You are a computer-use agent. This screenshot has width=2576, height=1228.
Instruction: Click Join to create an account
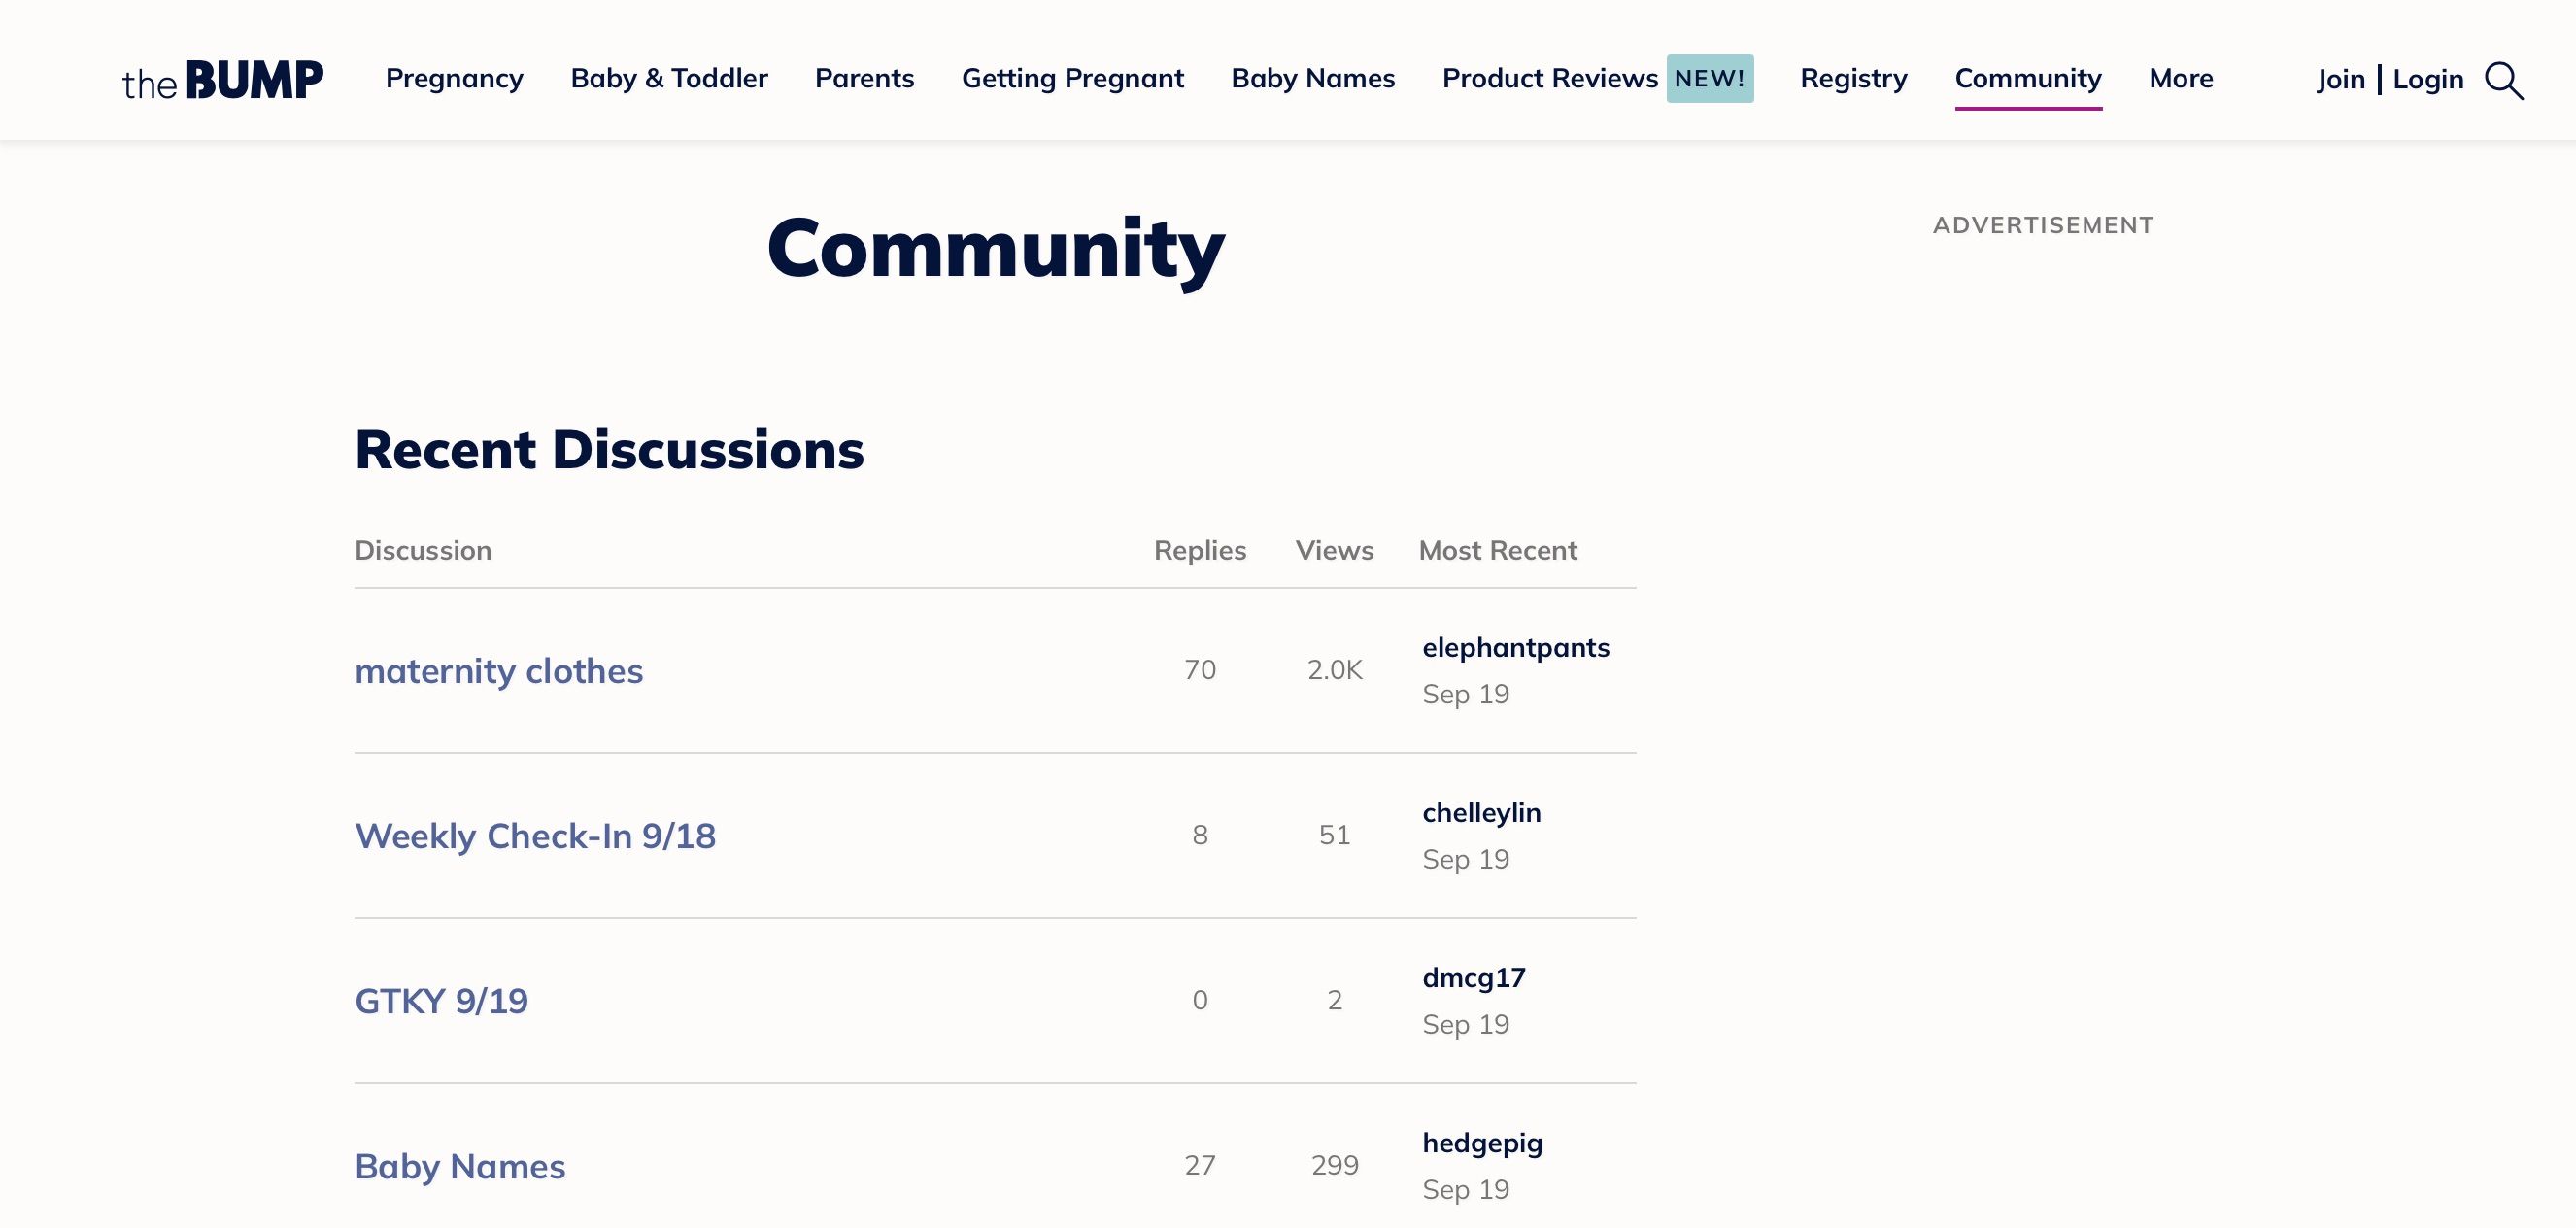tap(2342, 78)
